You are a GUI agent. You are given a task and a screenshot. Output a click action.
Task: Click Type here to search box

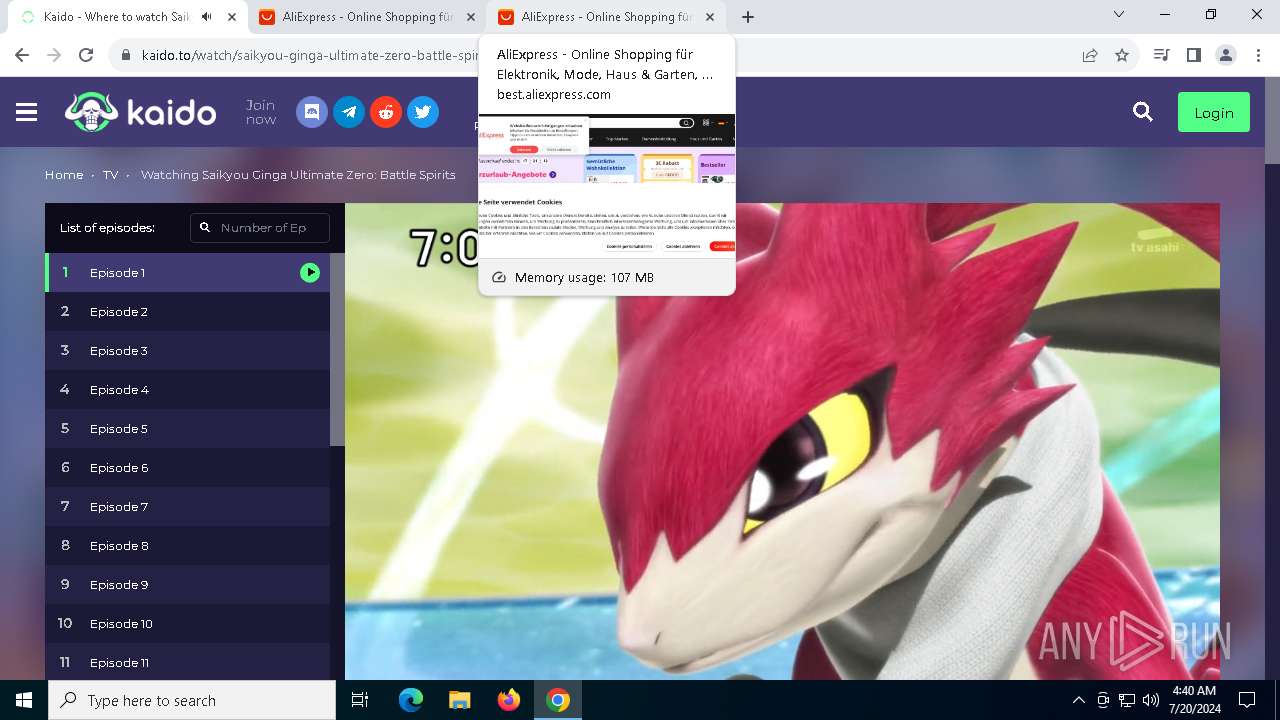192,700
